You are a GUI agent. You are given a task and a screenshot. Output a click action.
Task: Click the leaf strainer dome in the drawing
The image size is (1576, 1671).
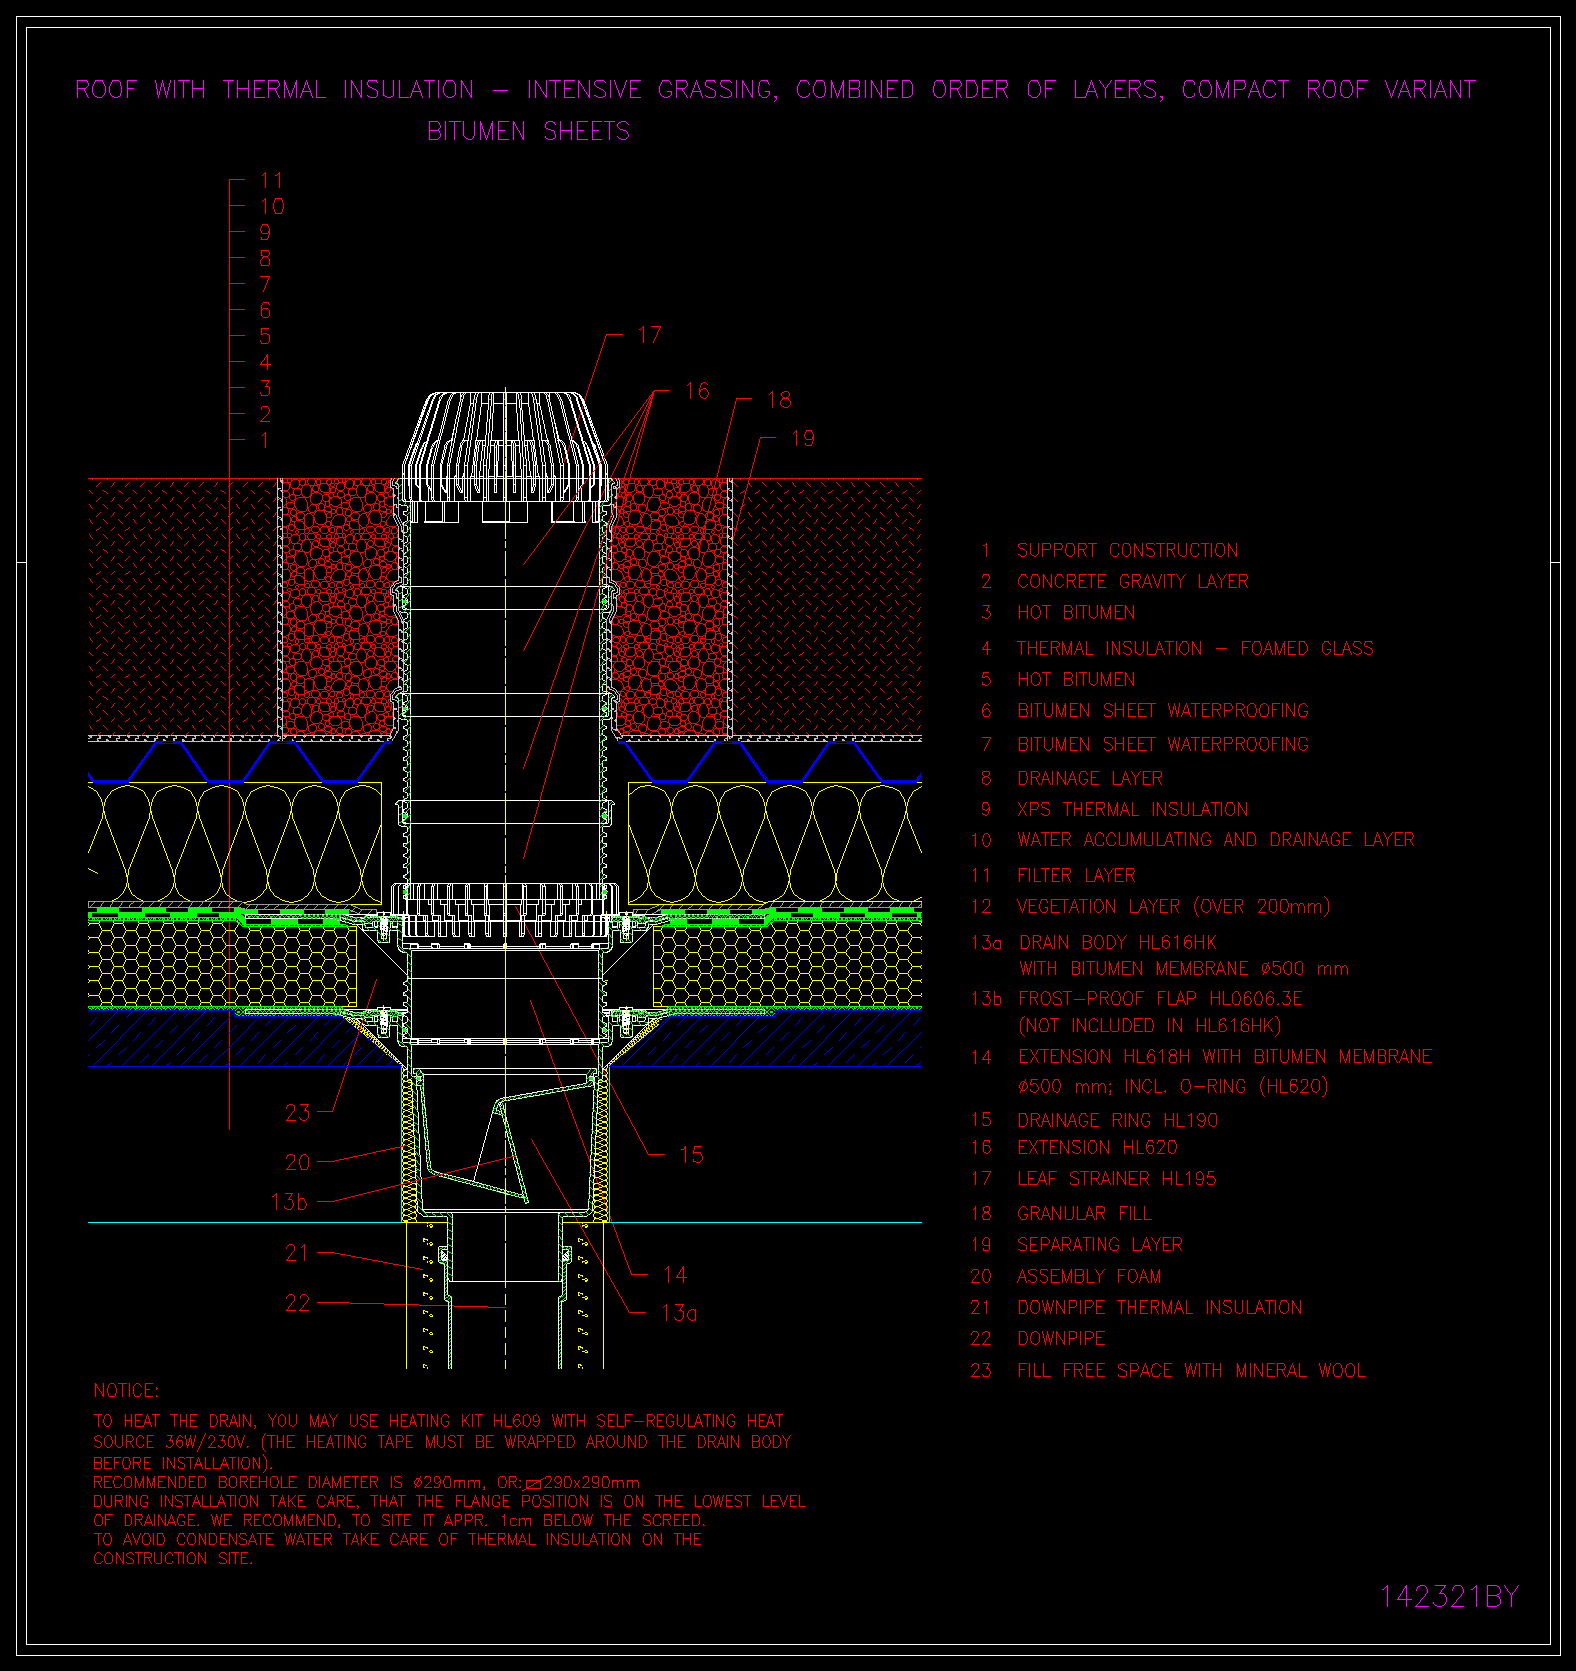tap(505, 447)
